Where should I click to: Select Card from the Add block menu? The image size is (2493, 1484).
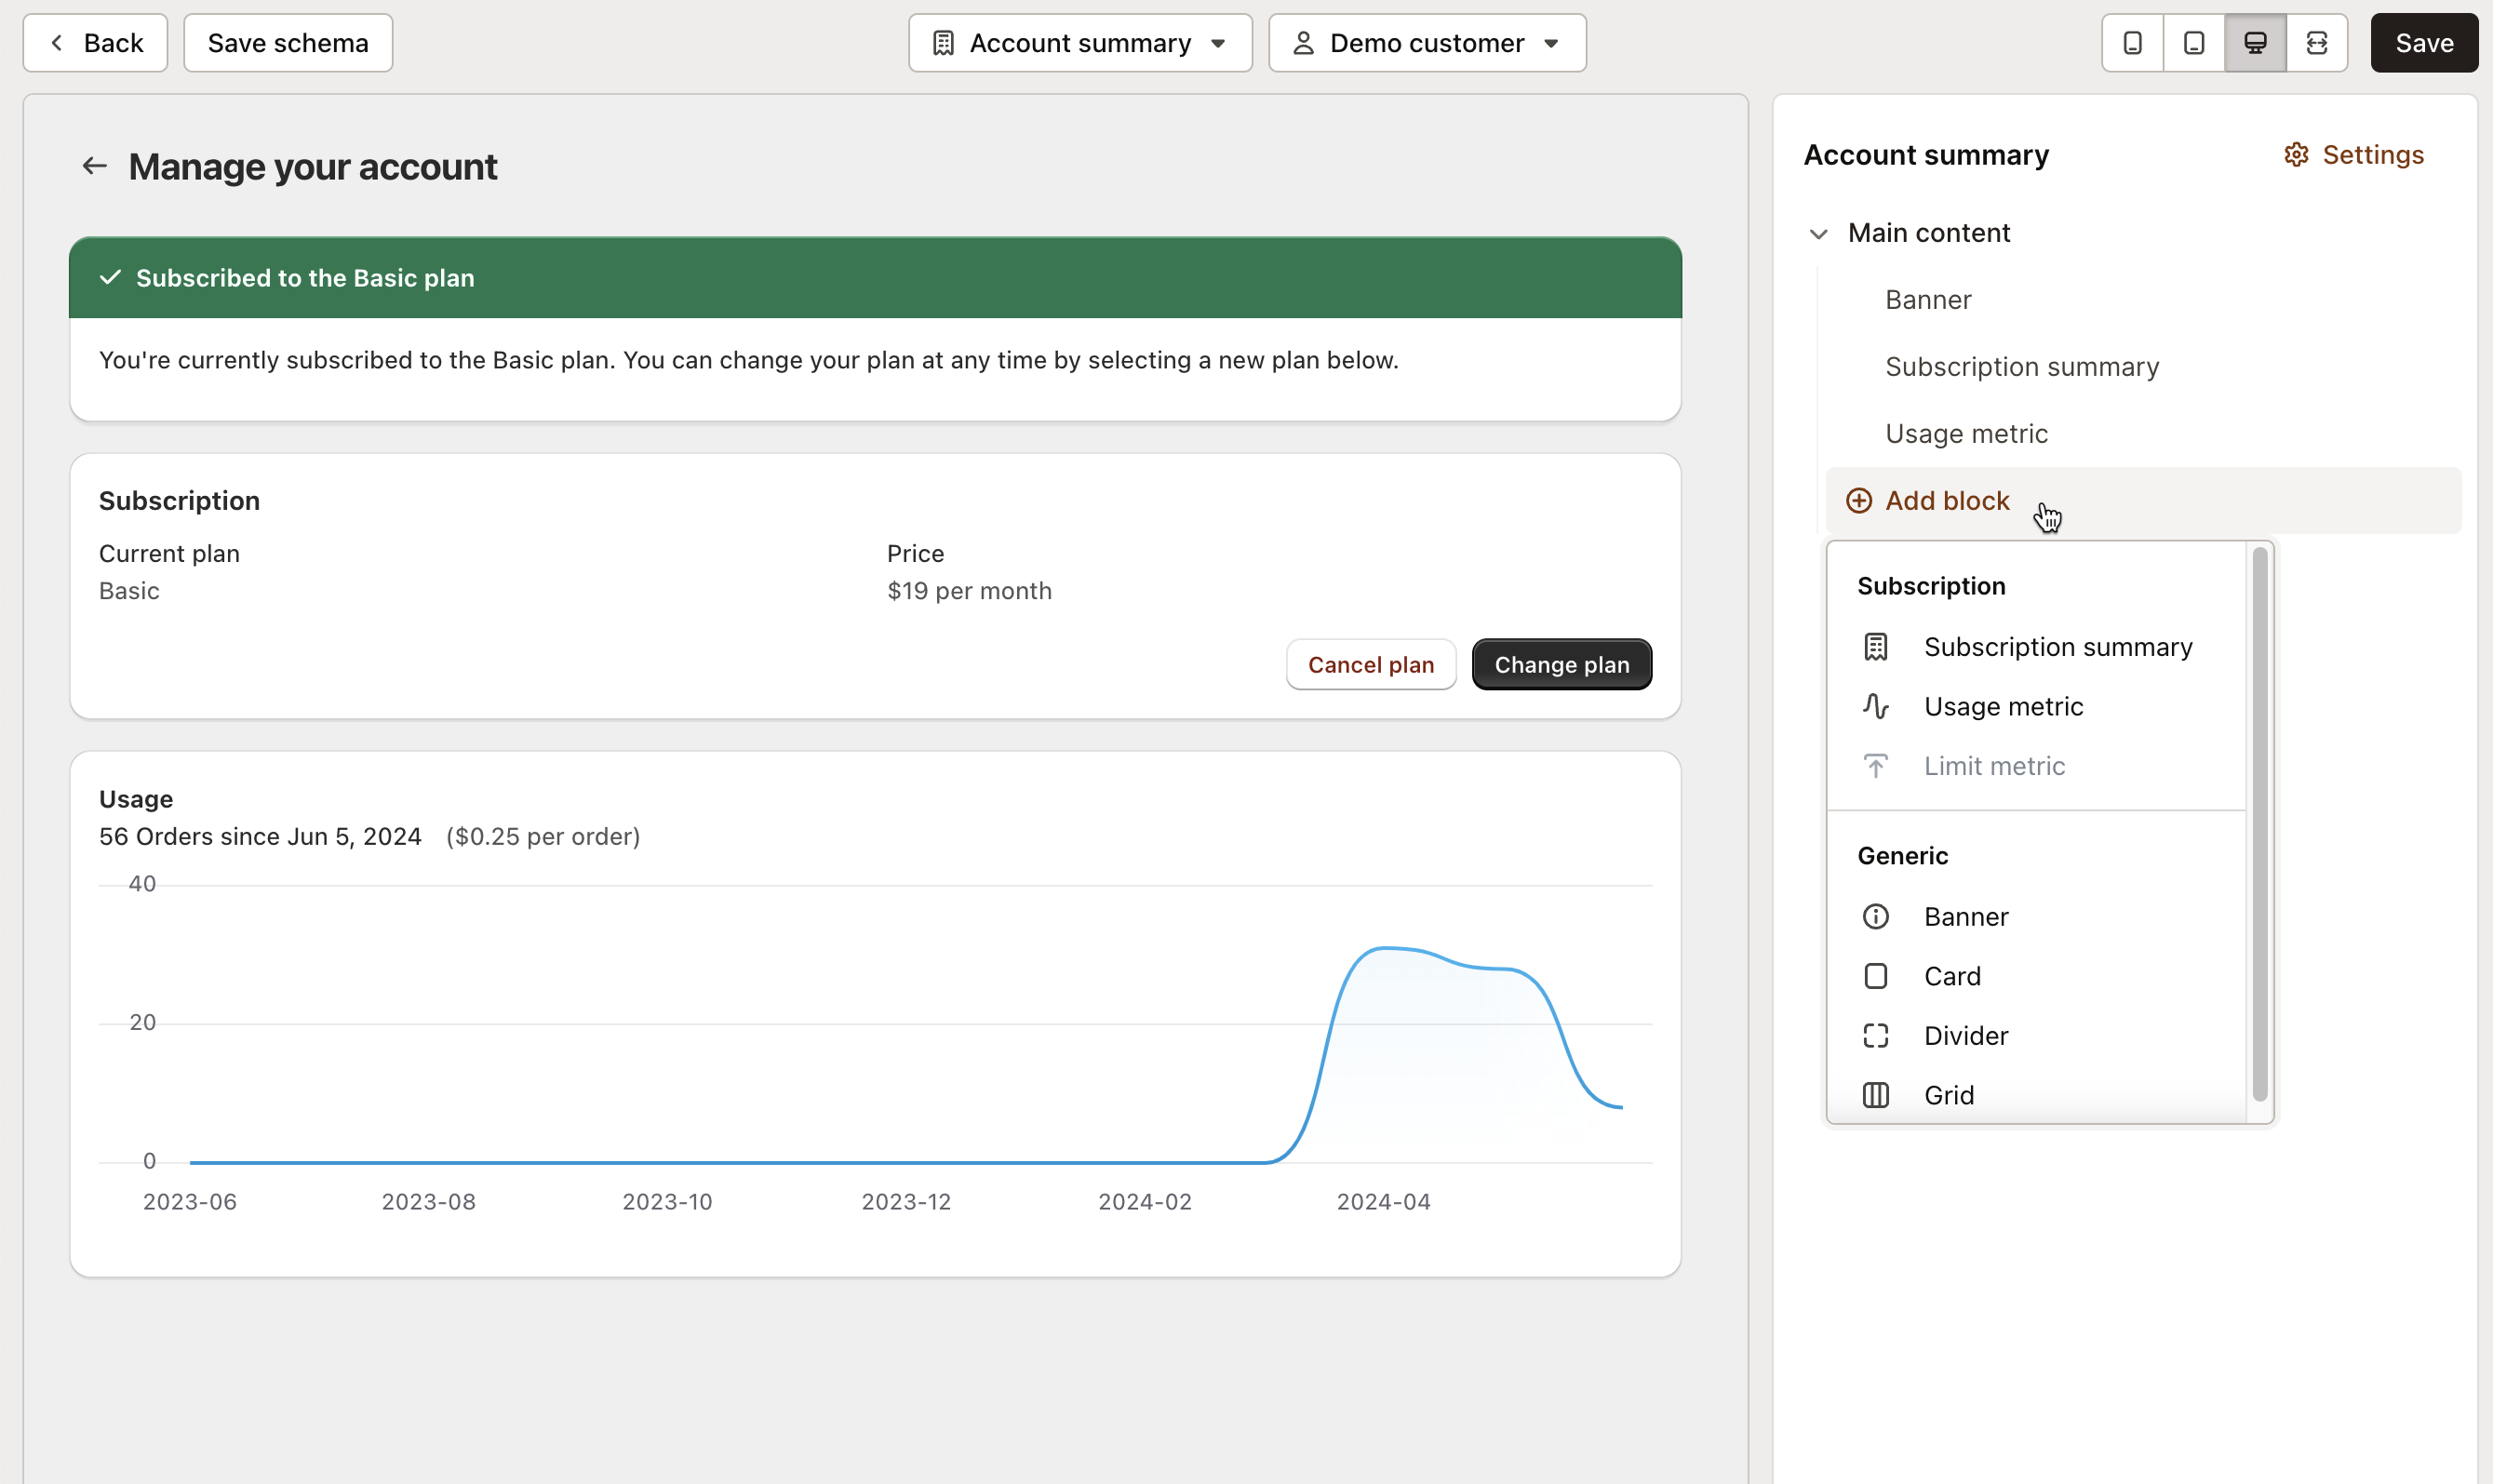tap(1951, 975)
